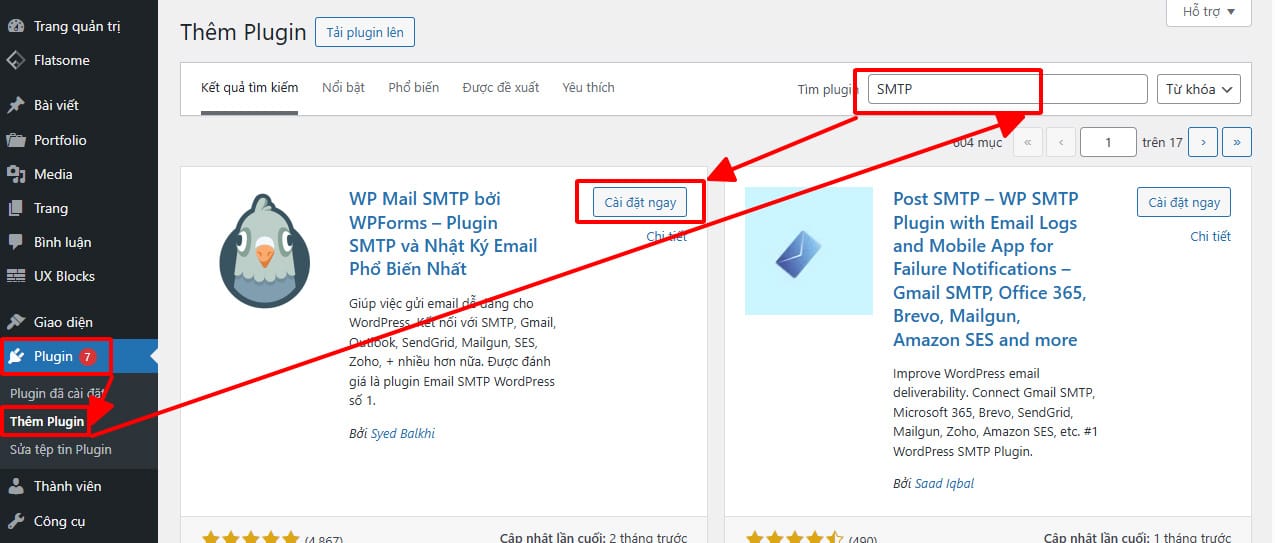1275x543 pixels.
Task: Open the Từ khóa search type dropdown
Action: [1198, 89]
